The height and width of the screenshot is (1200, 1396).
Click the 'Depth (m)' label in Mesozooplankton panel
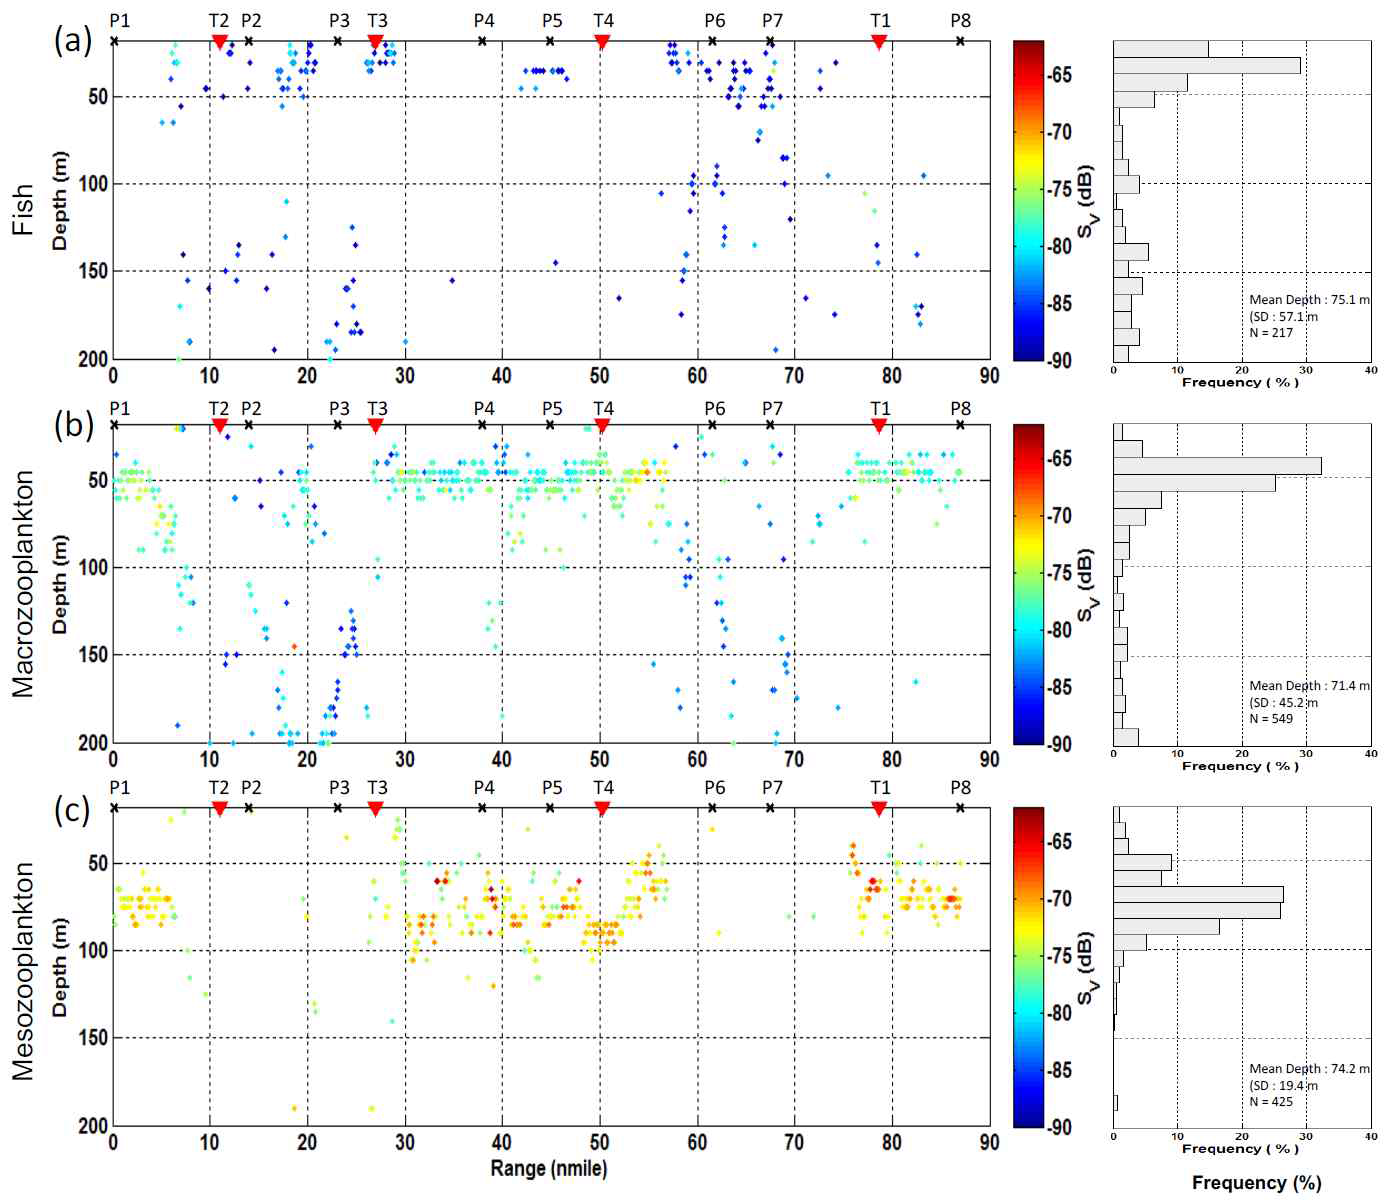coord(60,968)
